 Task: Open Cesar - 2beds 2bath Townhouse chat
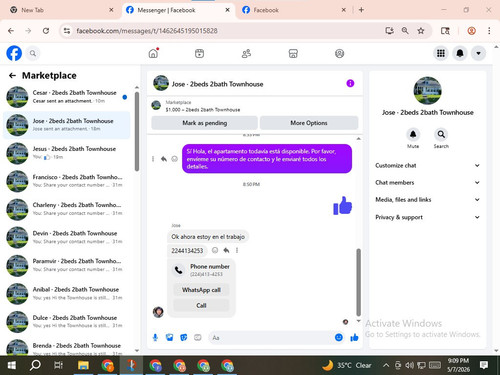[66, 97]
